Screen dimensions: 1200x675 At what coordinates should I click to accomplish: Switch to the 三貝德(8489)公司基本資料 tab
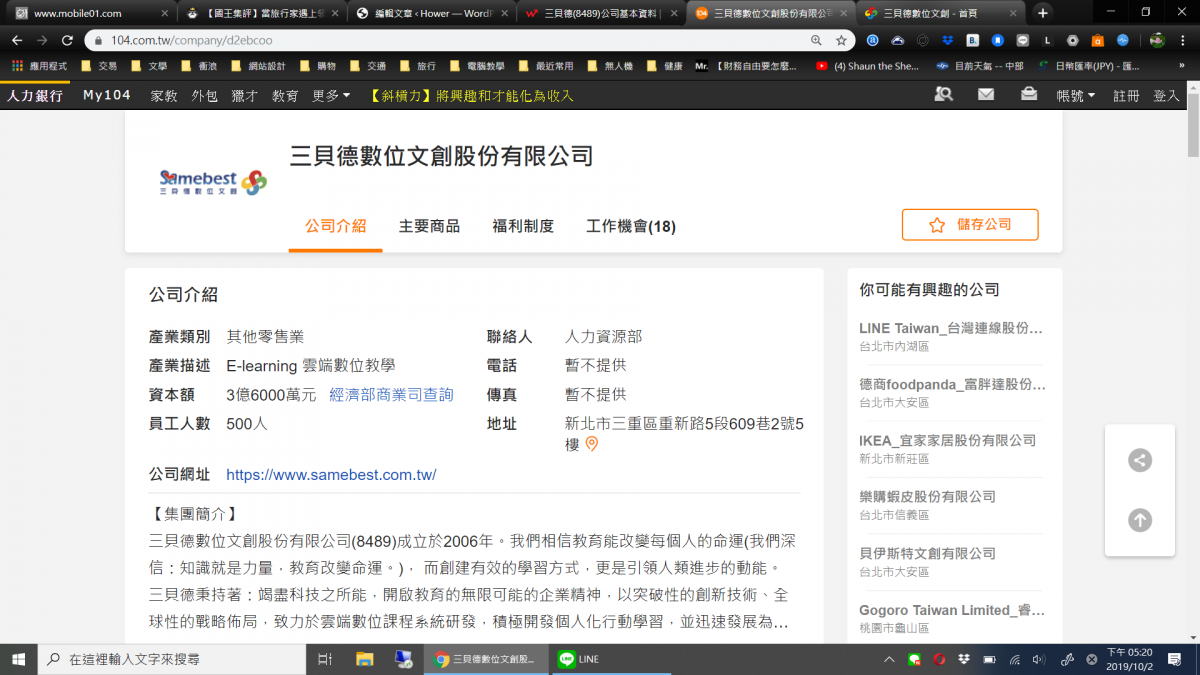point(601,13)
